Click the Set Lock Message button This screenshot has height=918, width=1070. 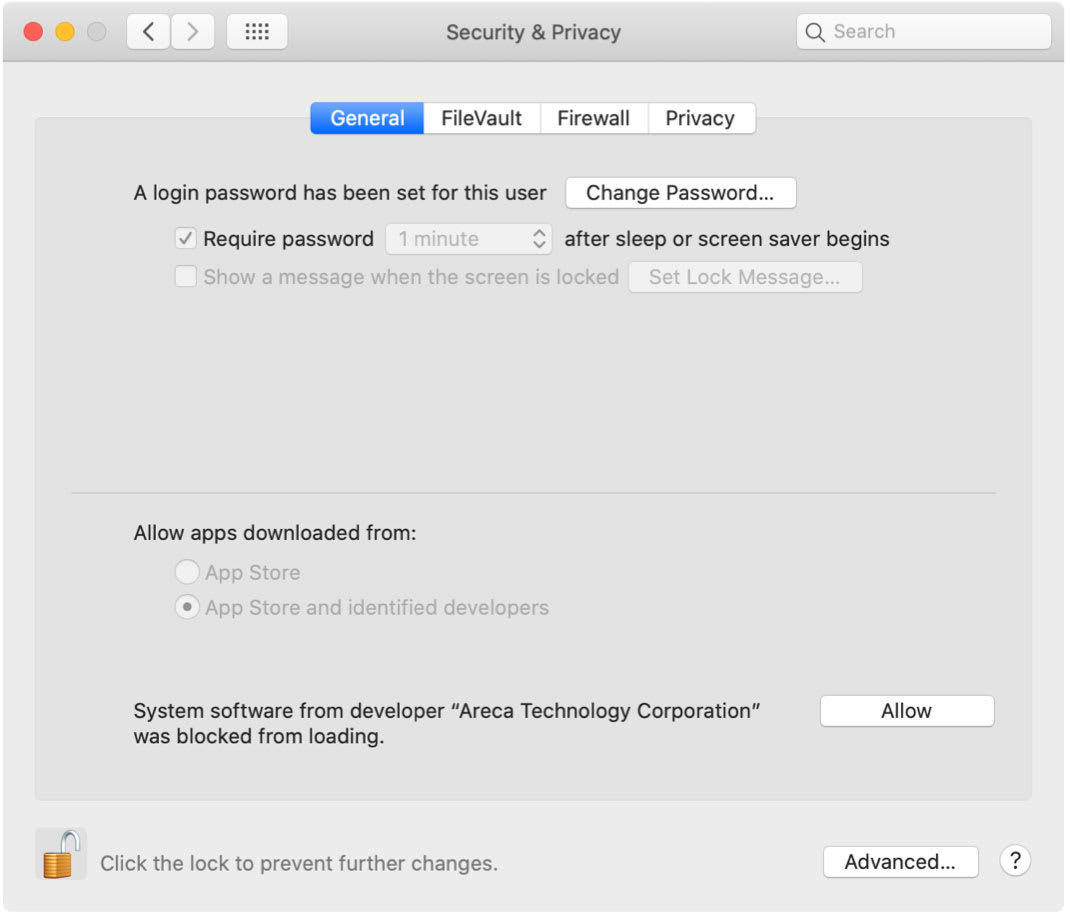(x=745, y=277)
